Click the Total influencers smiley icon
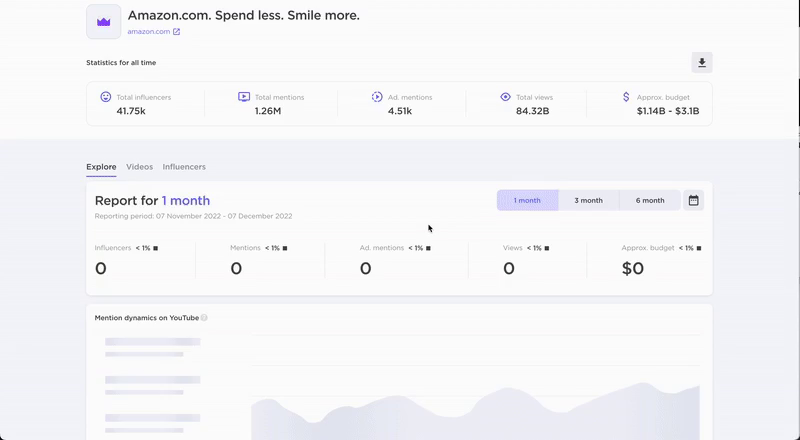 pyautogui.click(x=106, y=97)
